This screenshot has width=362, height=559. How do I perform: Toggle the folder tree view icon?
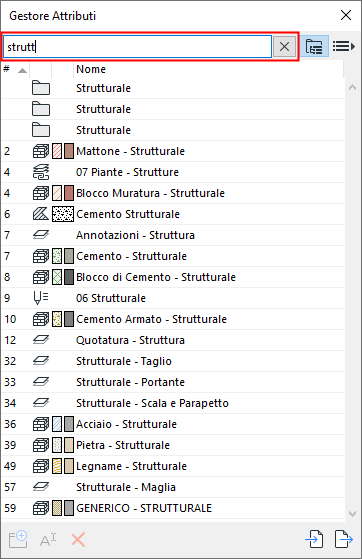pos(314,46)
